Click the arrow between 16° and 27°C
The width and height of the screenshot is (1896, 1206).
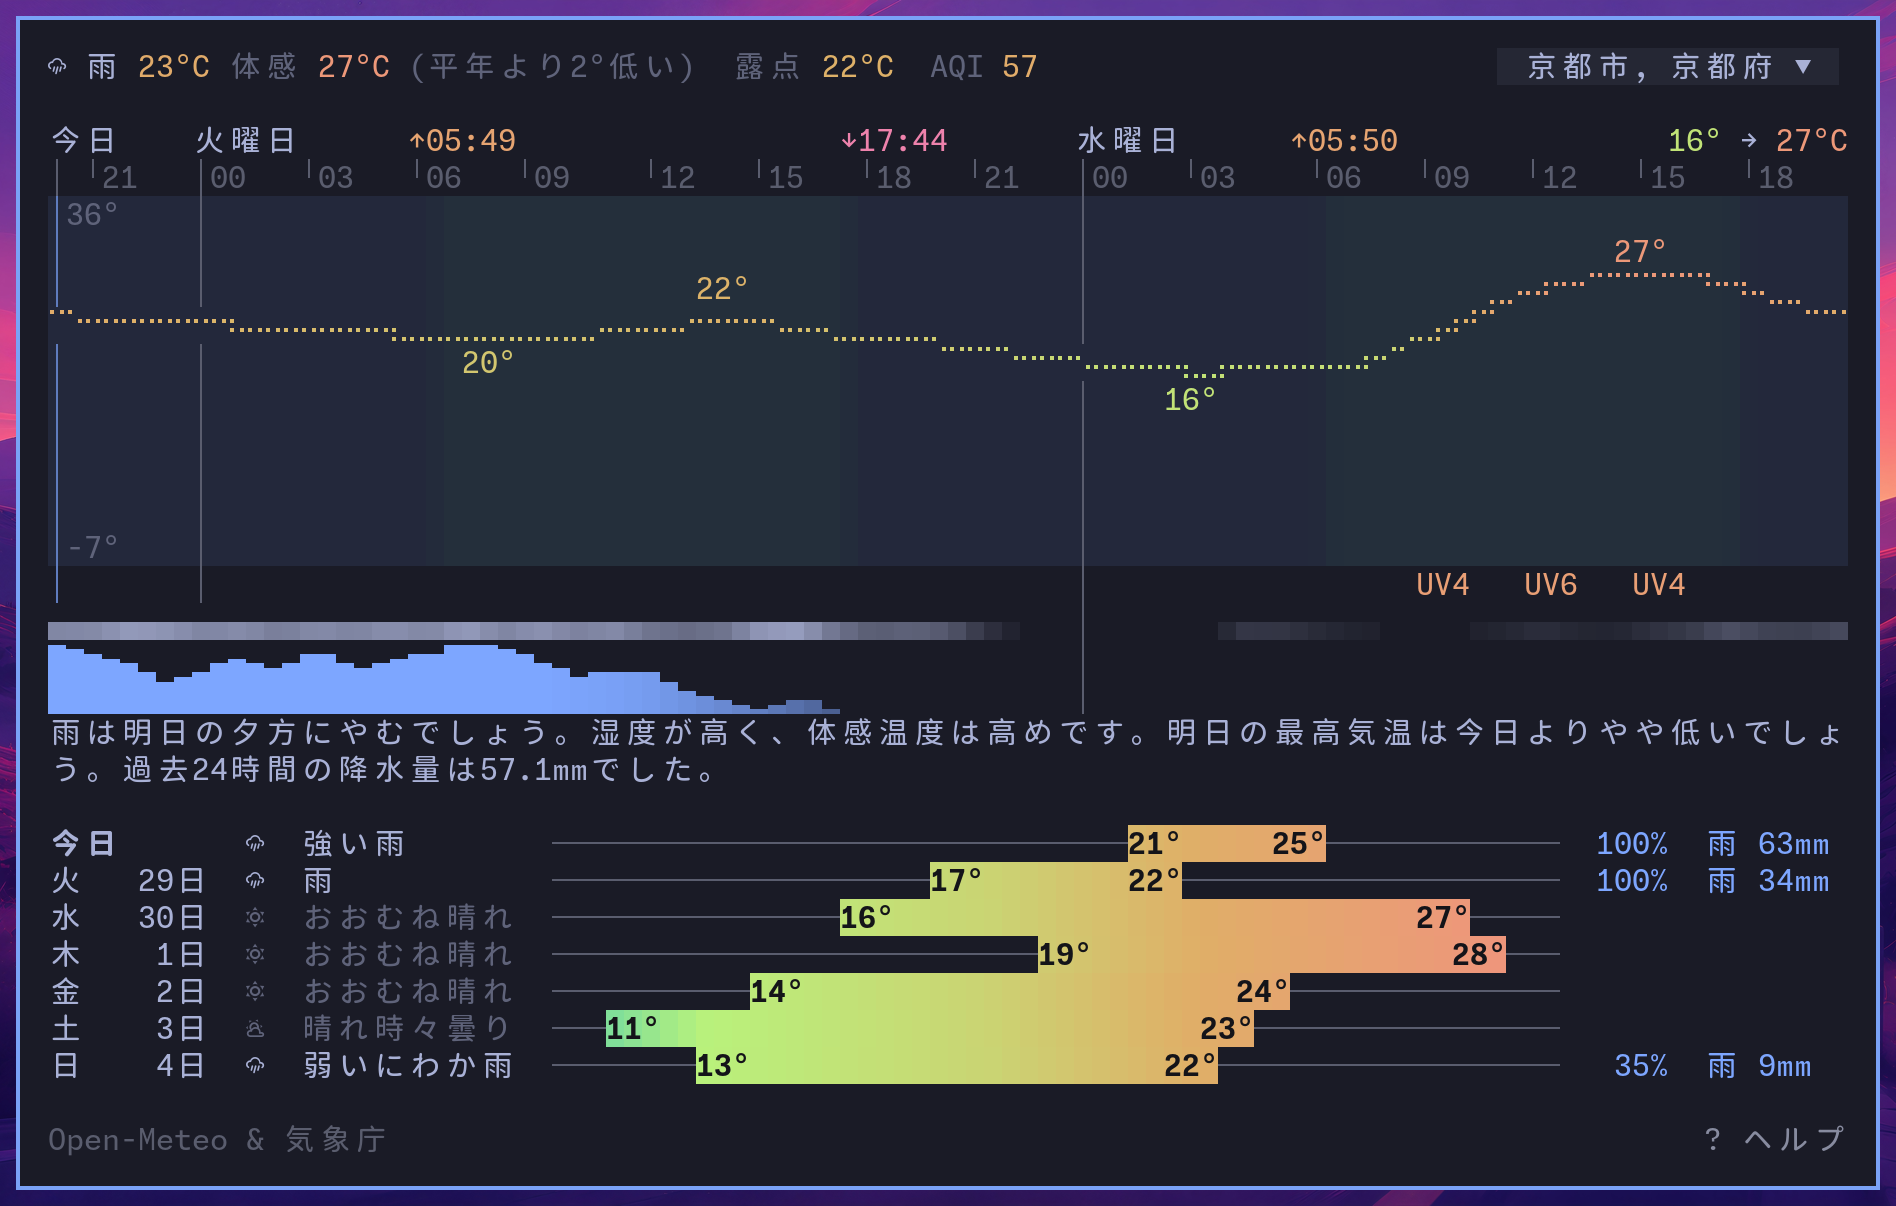[x=1749, y=141]
